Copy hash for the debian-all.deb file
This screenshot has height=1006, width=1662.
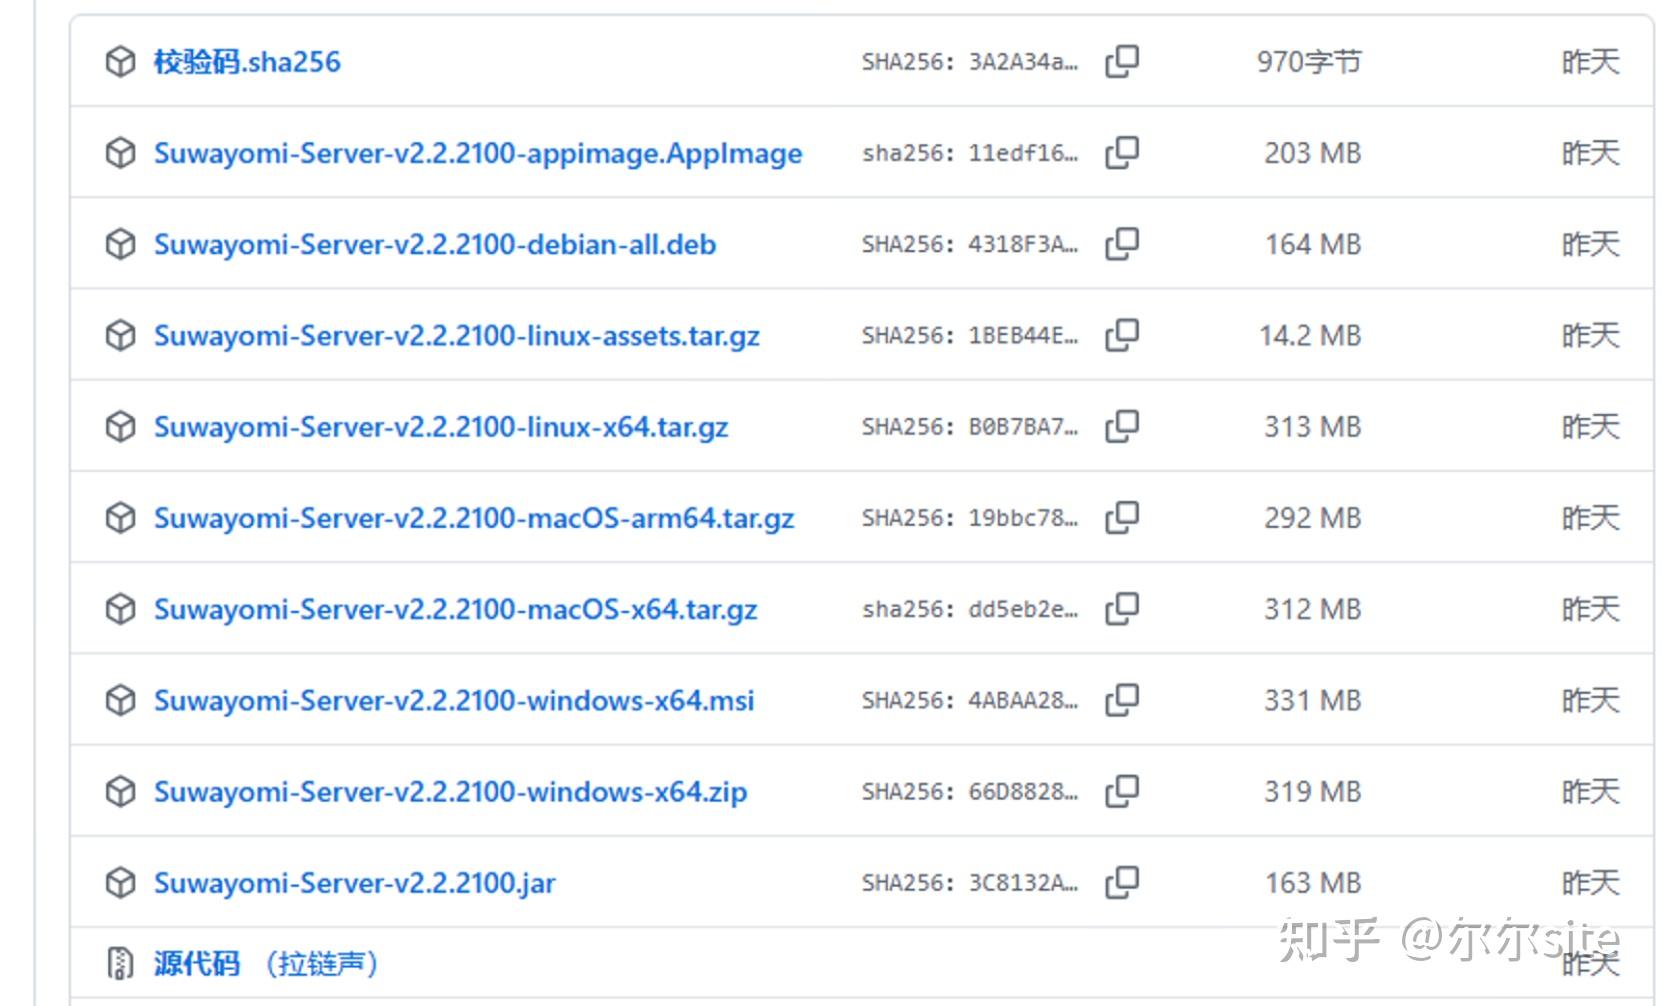1122,243
